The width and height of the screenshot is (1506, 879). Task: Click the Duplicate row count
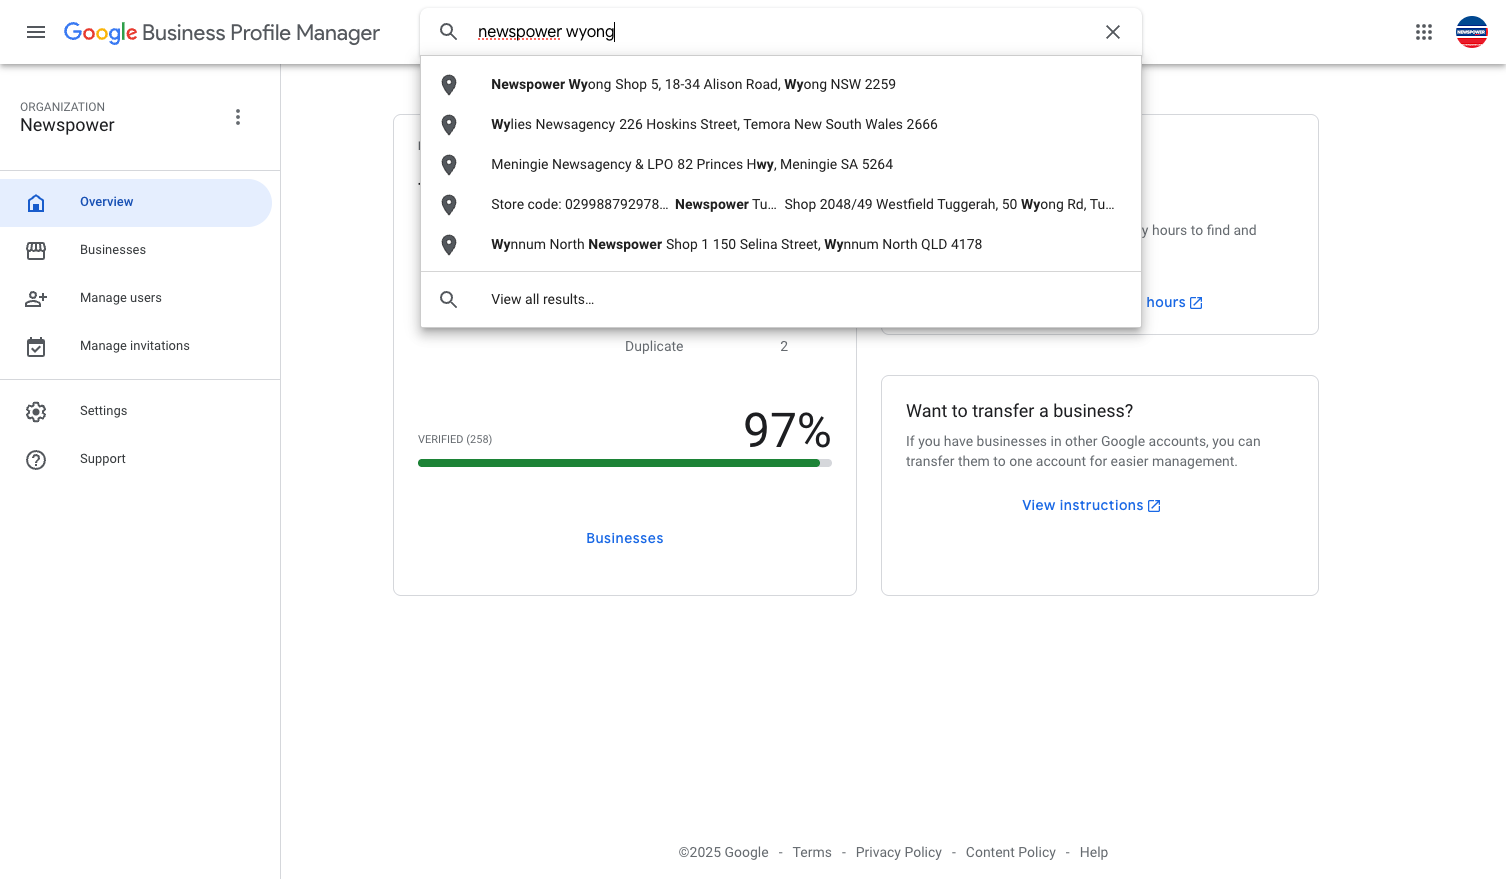pos(784,347)
